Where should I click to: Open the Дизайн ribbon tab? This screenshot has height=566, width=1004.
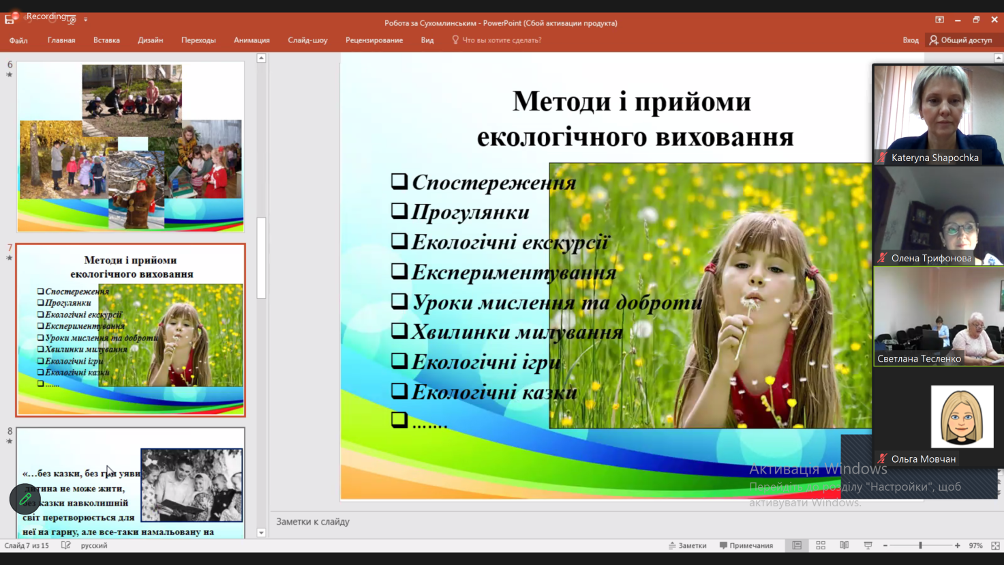click(x=150, y=40)
